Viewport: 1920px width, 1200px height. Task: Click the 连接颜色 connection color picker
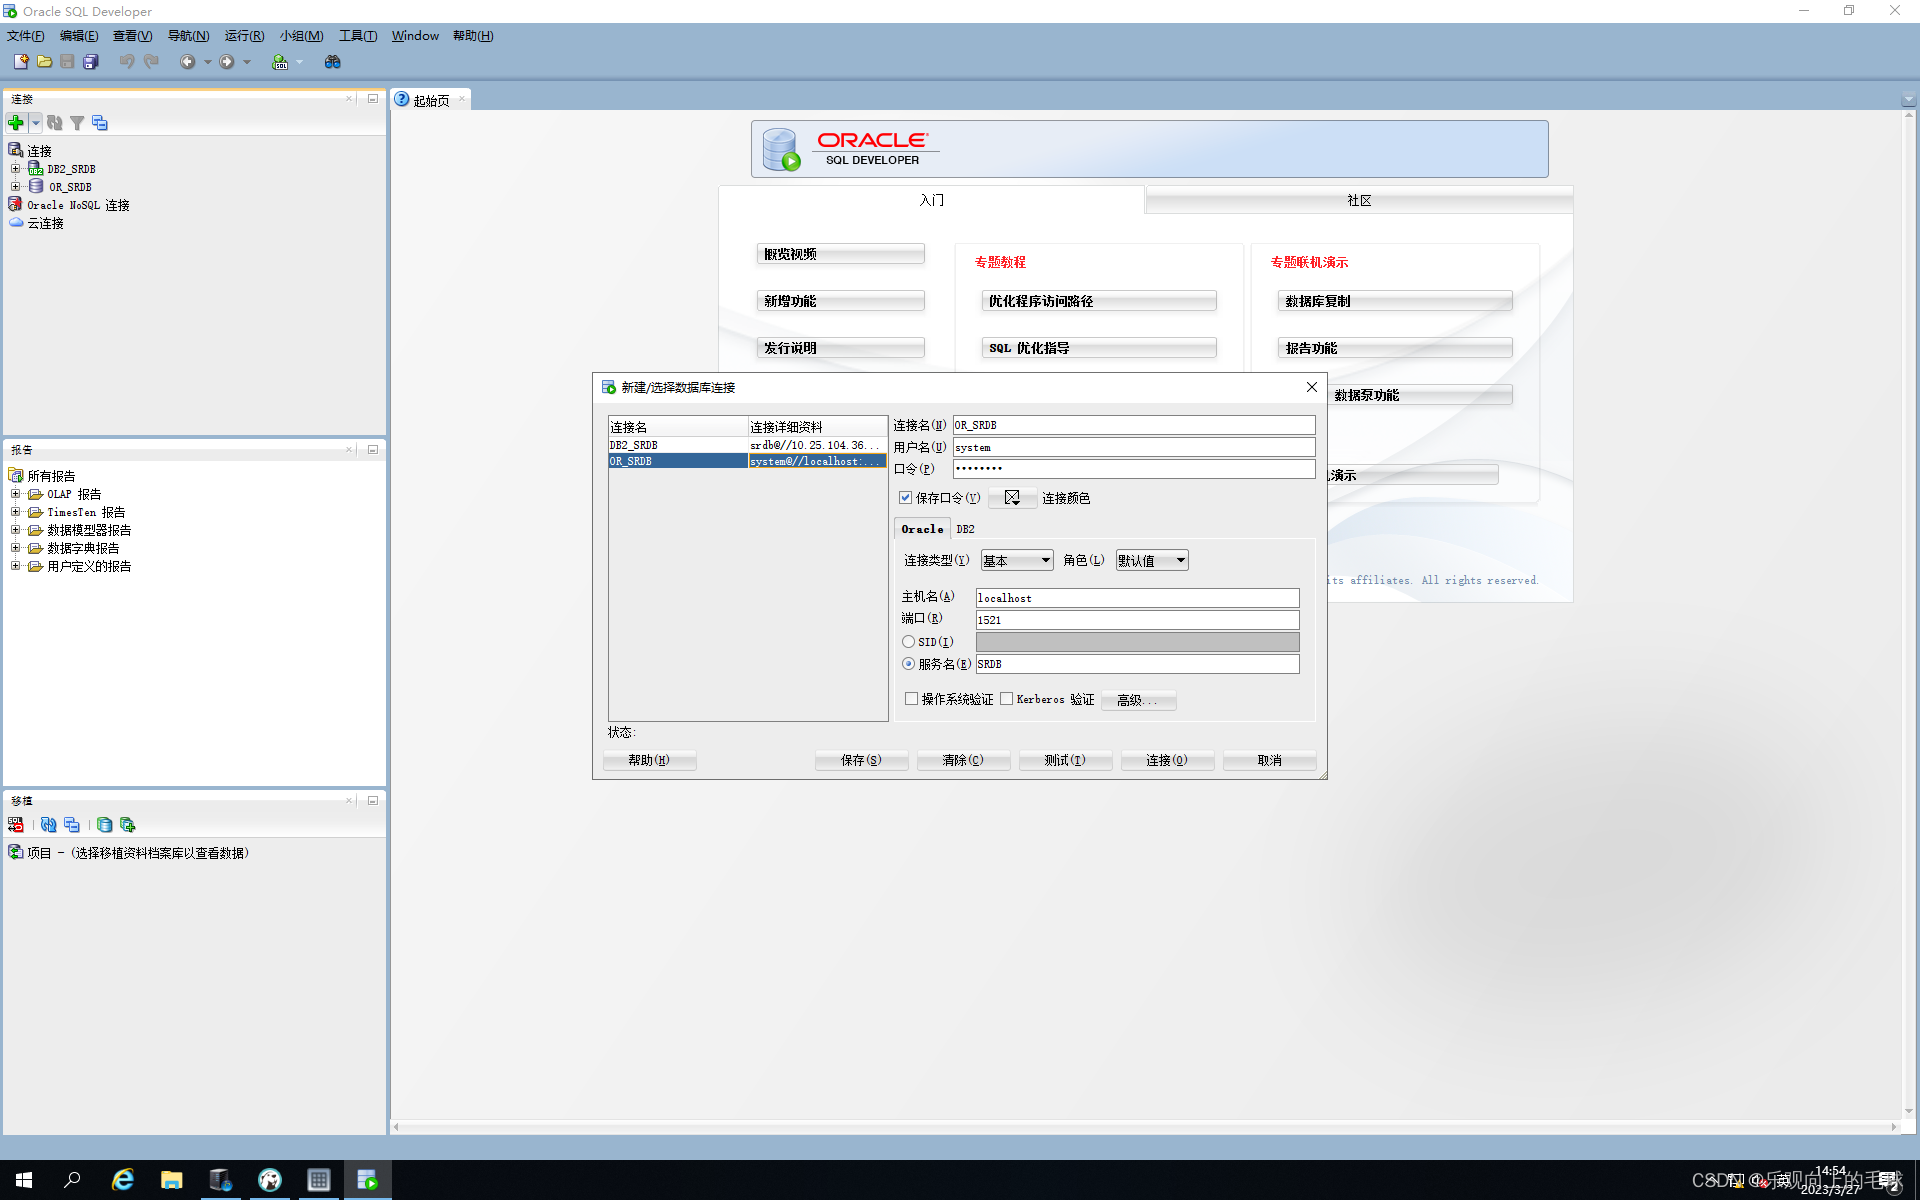point(1012,498)
